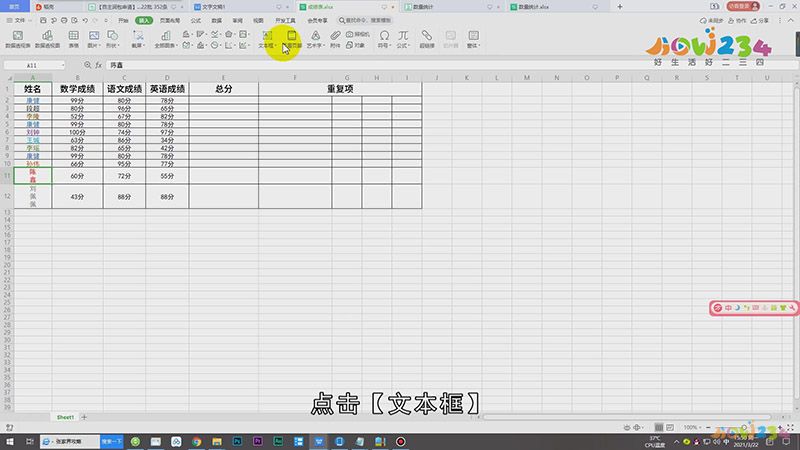Screen dimensions: 800x450
Task: Select the 100分 math score cell
Action: coord(78,132)
